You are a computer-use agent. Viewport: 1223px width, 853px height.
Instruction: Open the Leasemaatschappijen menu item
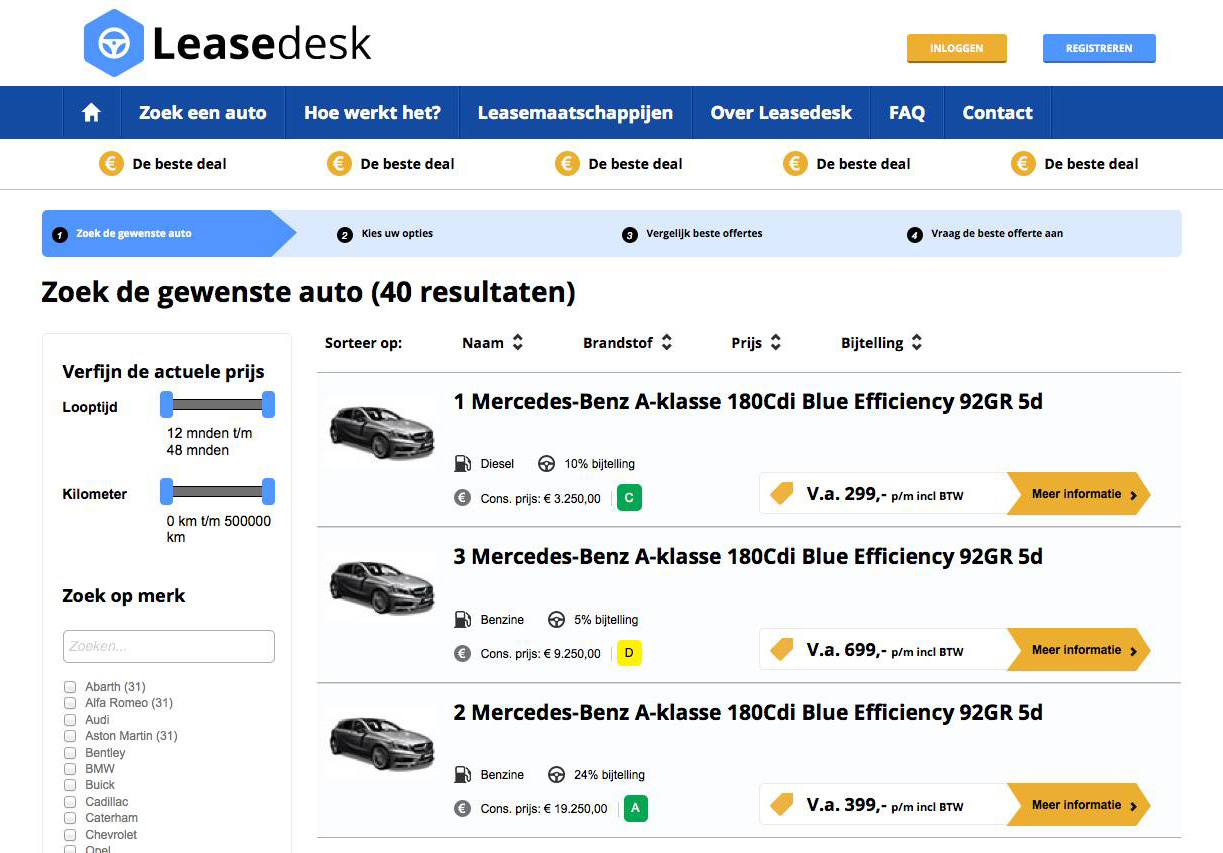tap(575, 113)
